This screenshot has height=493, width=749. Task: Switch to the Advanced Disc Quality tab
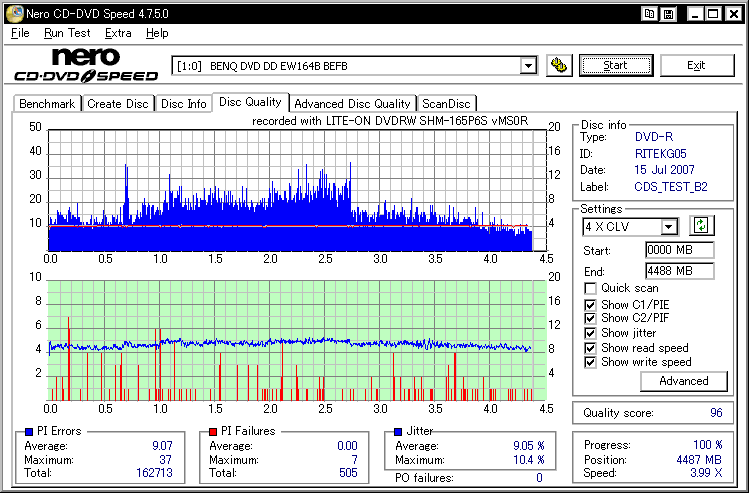(353, 104)
